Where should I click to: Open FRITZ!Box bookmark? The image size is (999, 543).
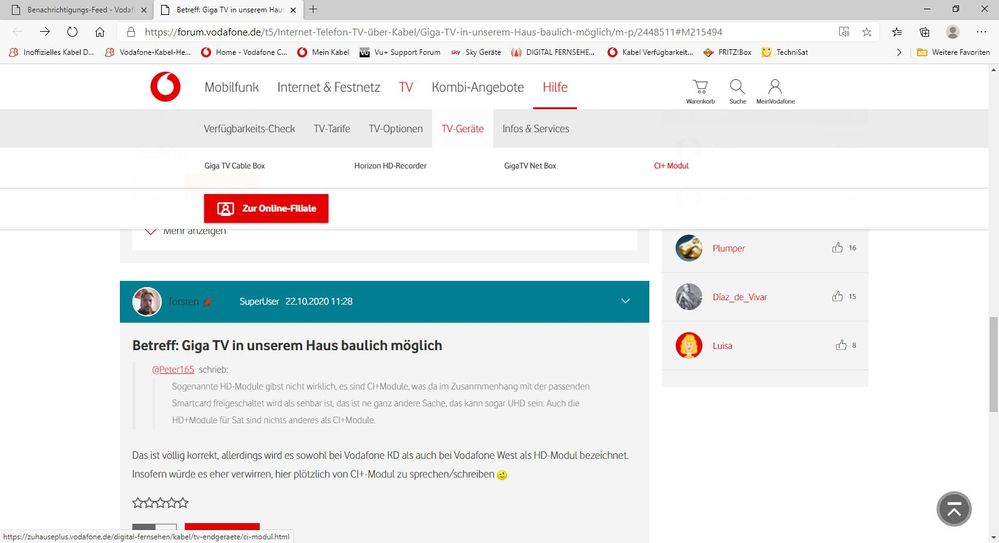[x=728, y=52]
